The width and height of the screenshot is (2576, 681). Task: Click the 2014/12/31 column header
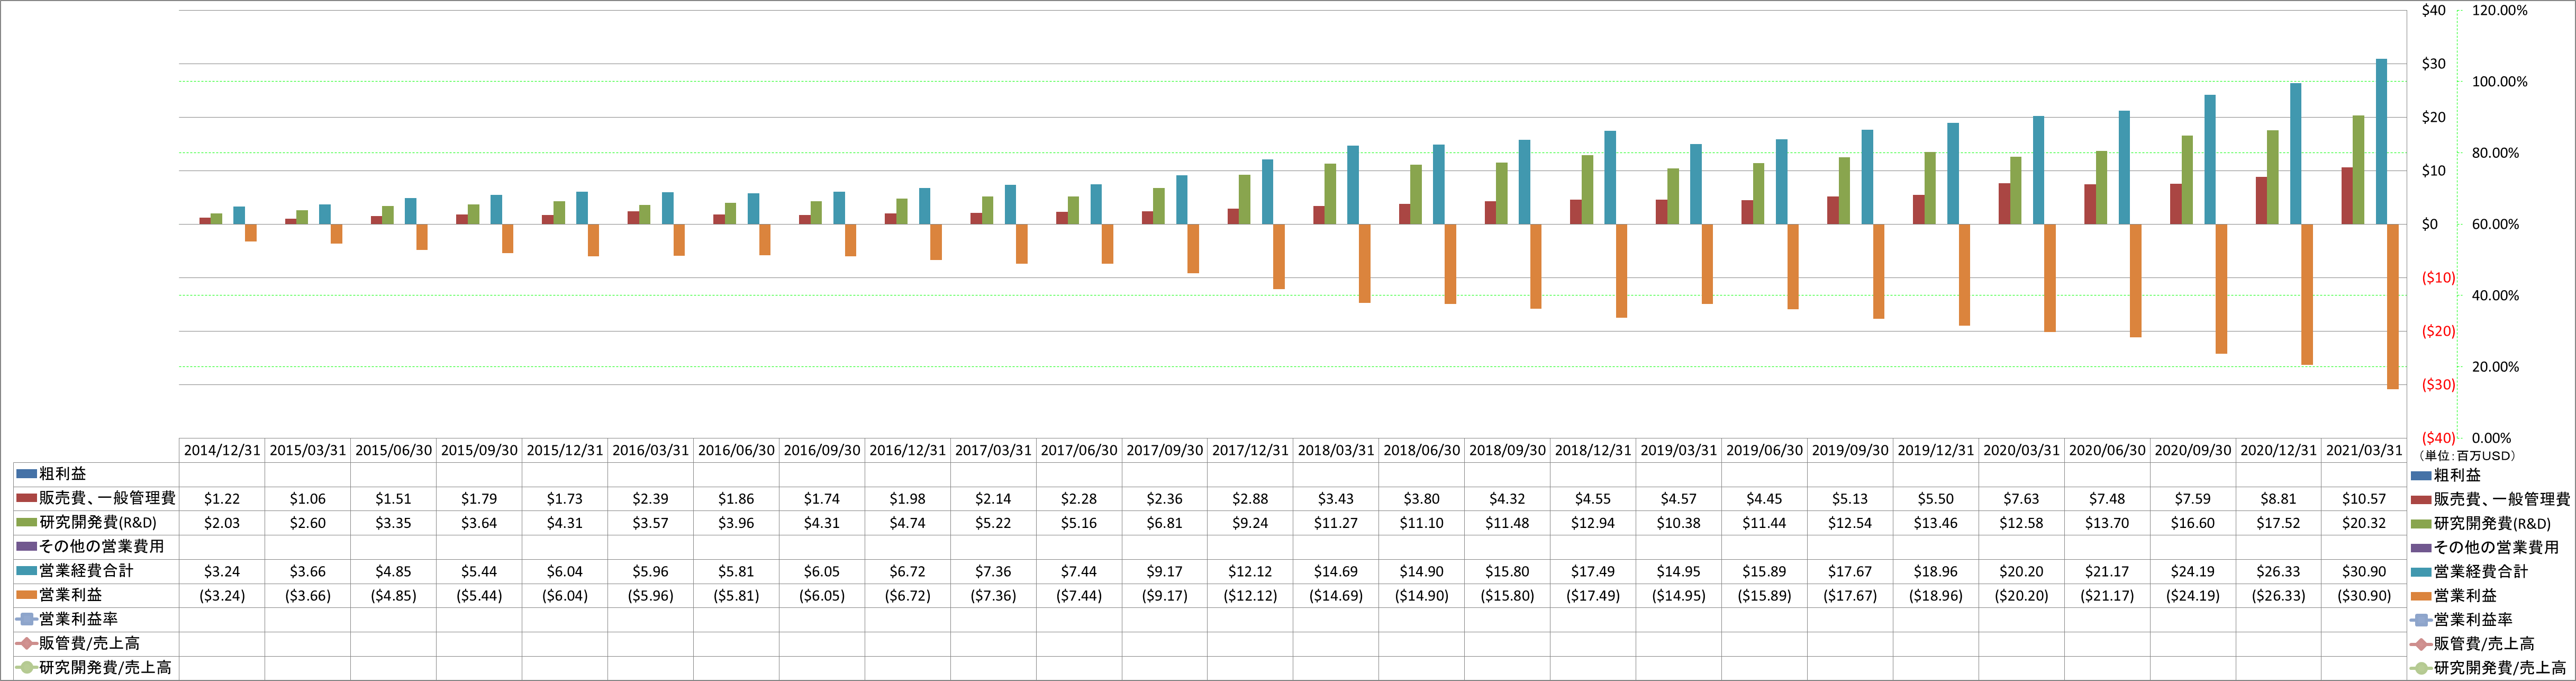(222, 451)
